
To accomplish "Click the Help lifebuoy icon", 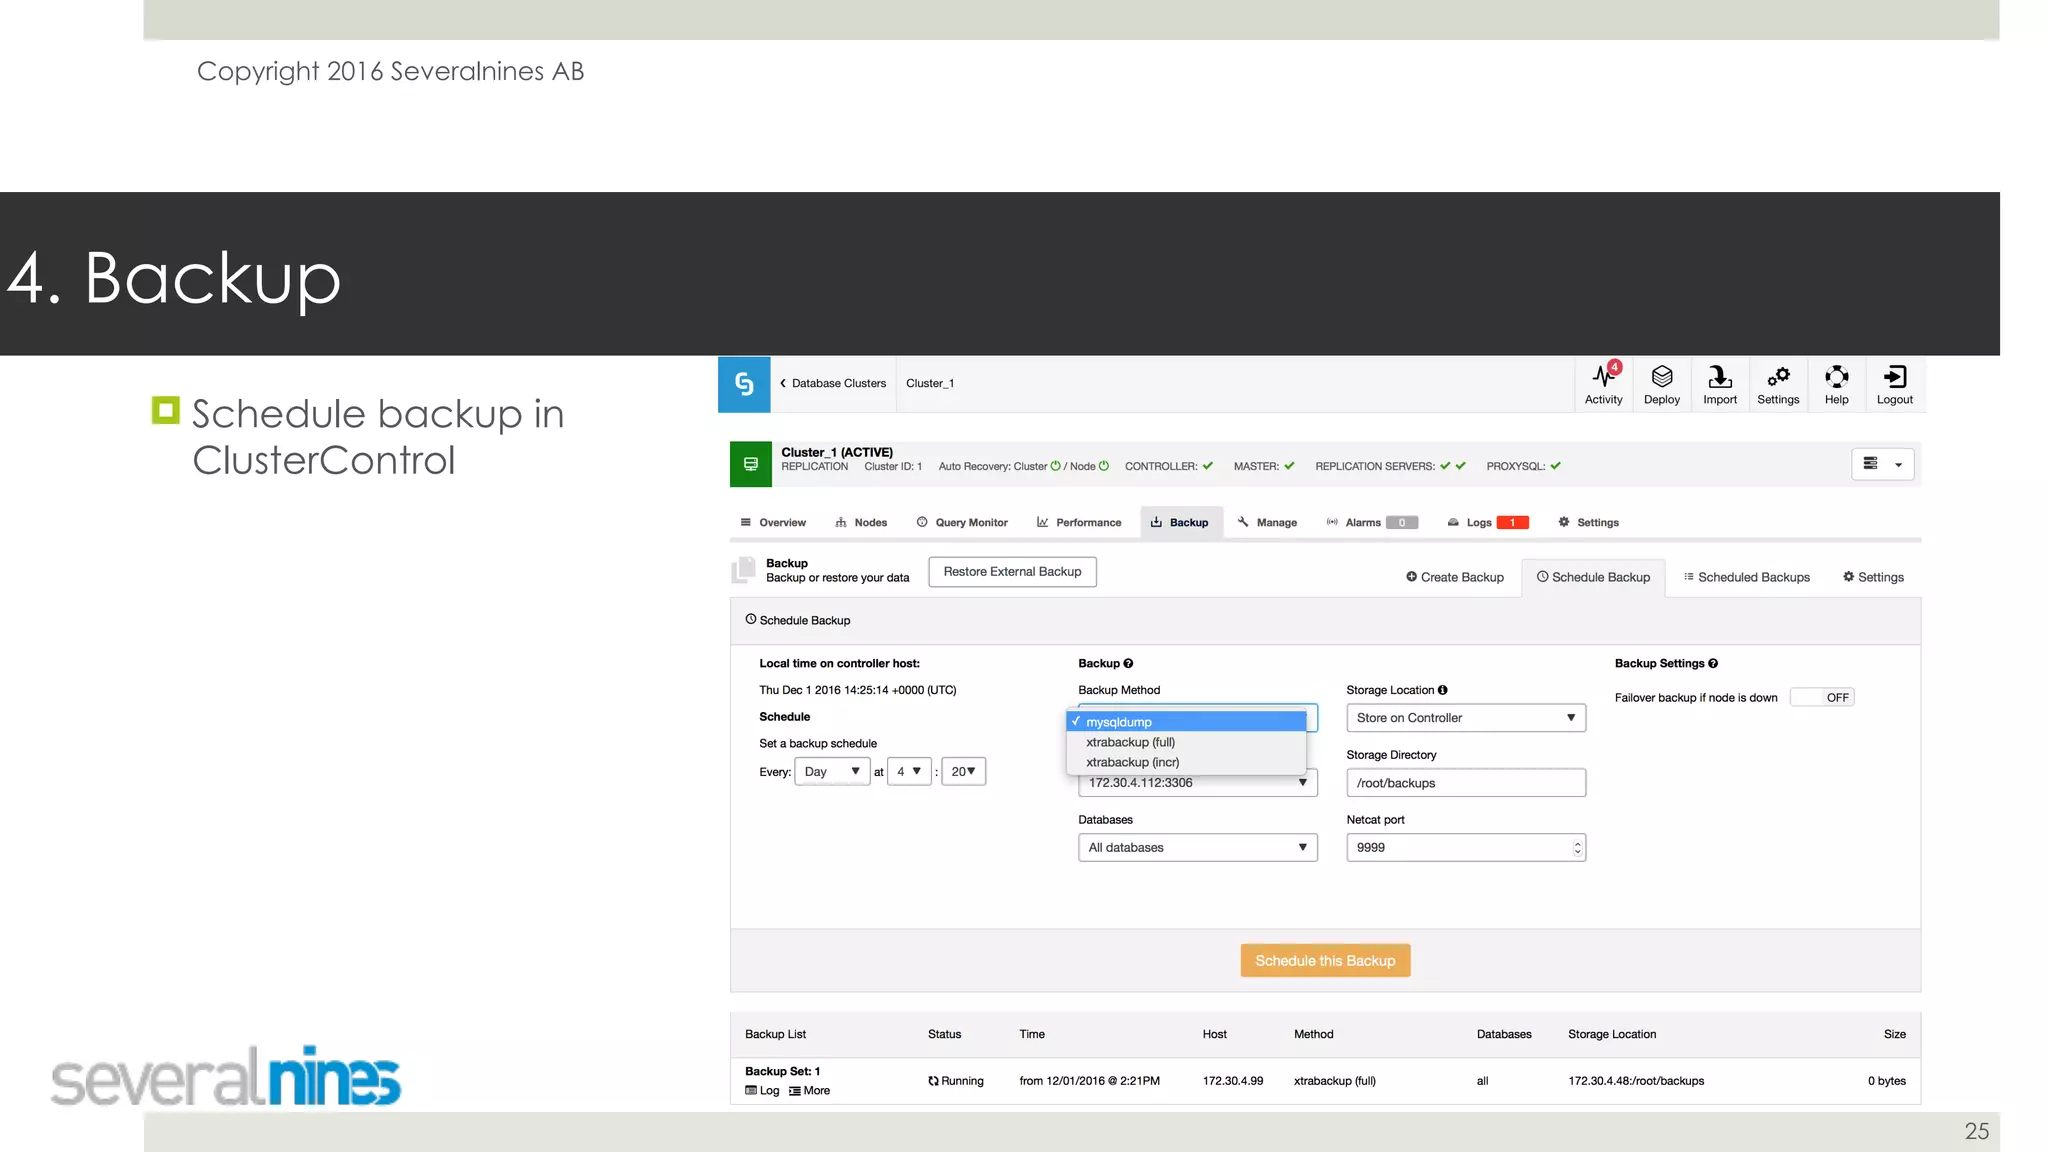I will tap(1836, 385).
